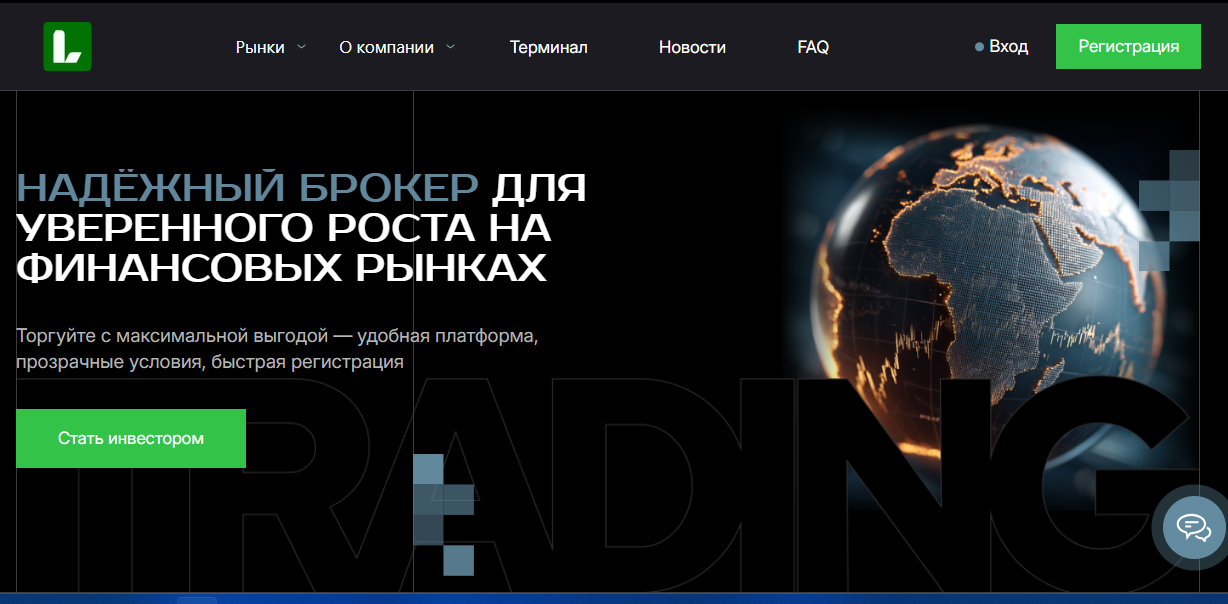The height and width of the screenshot is (604, 1228).
Task: Navigate to the FAQ page
Action: click(813, 47)
